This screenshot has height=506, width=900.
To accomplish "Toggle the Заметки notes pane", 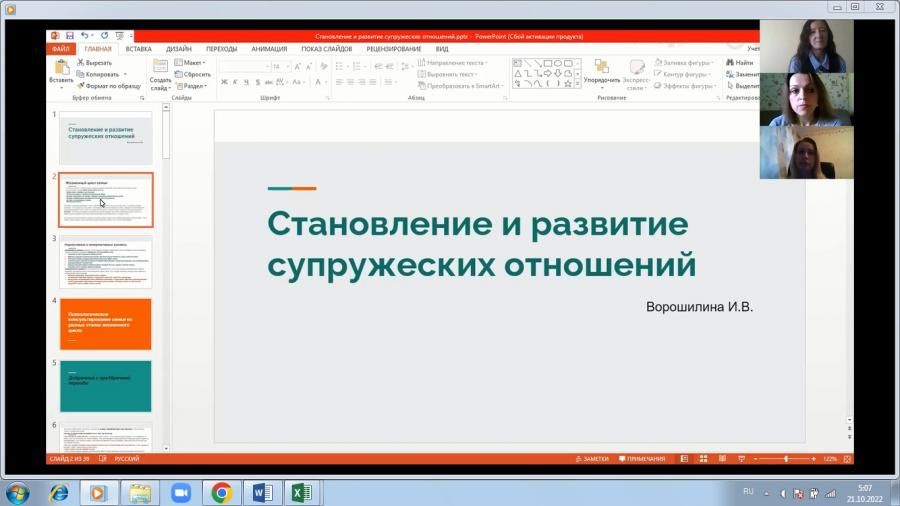I will [x=592, y=459].
